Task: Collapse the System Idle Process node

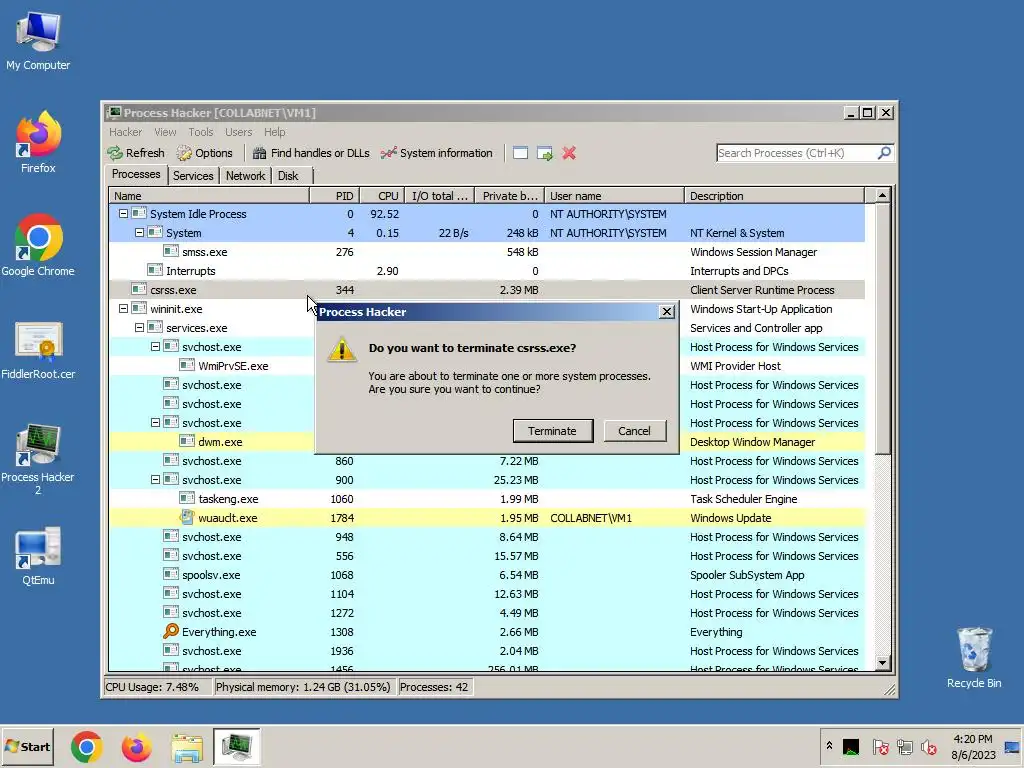Action: (123, 214)
